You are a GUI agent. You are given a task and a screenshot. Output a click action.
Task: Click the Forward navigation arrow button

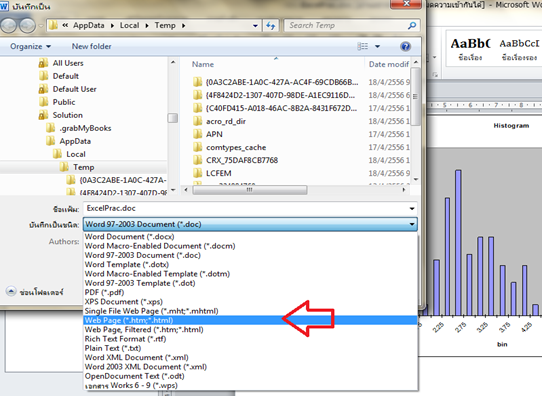pyautogui.click(x=27, y=25)
